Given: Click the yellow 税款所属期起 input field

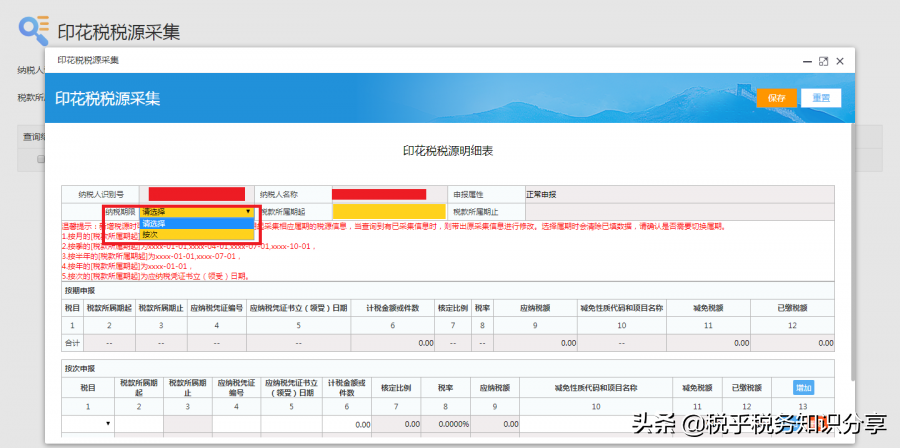Looking at the screenshot, I should pyautogui.click(x=389, y=211).
